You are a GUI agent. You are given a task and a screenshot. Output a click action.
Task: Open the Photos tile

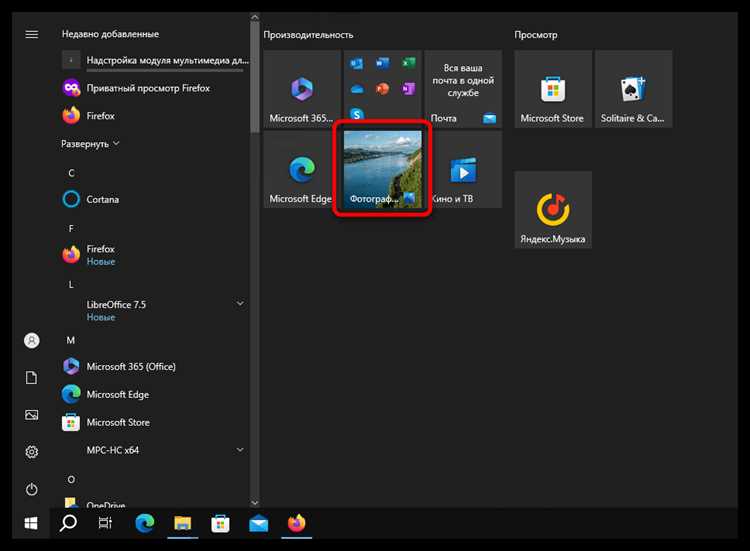pos(383,169)
